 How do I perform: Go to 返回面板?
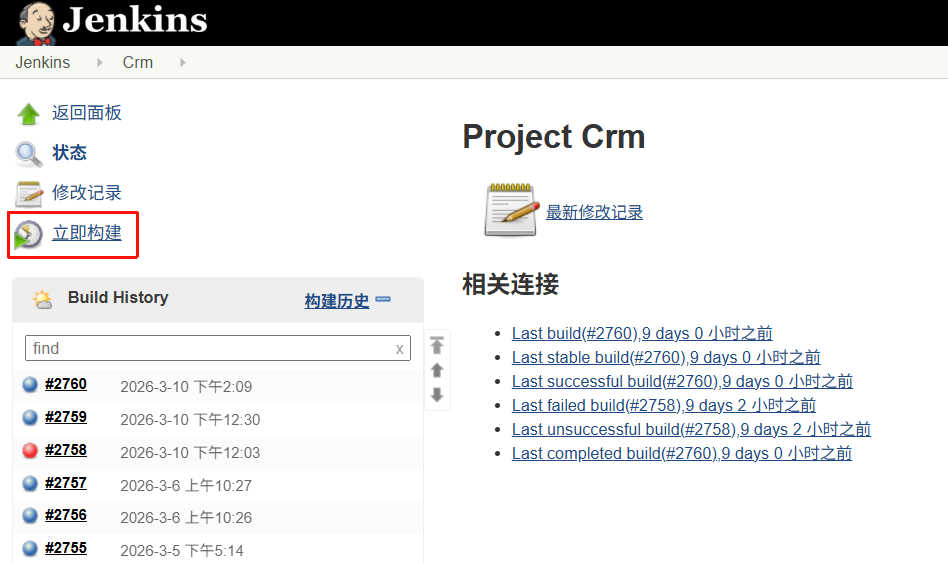[x=86, y=112]
